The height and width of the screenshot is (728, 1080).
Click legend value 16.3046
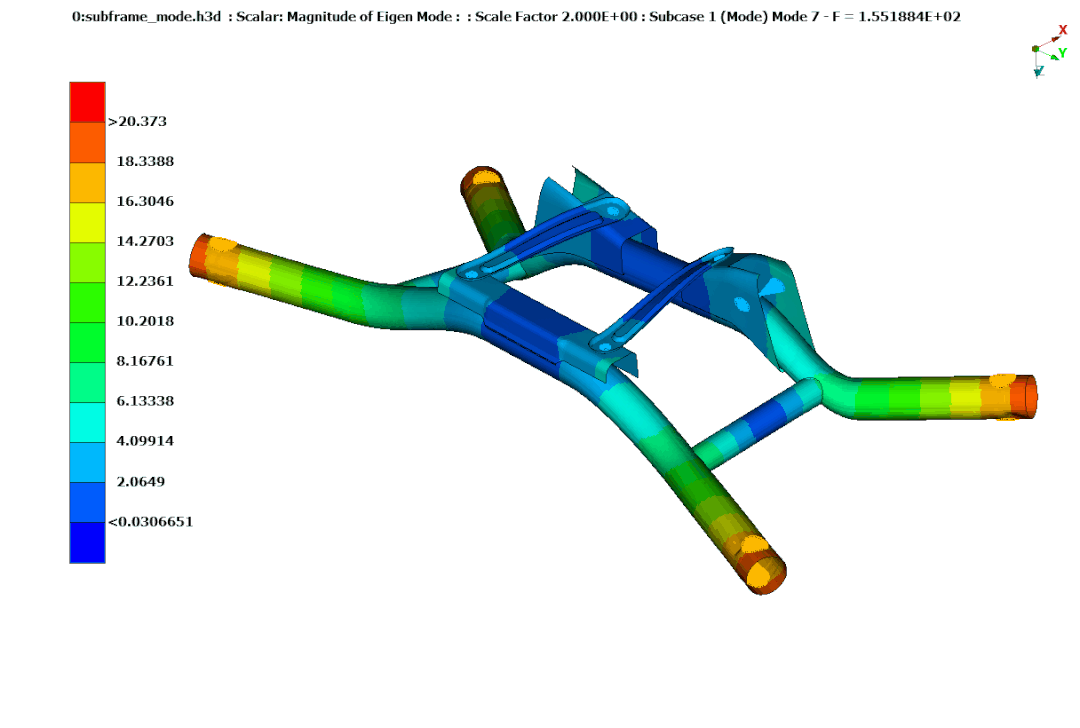[145, 201]
